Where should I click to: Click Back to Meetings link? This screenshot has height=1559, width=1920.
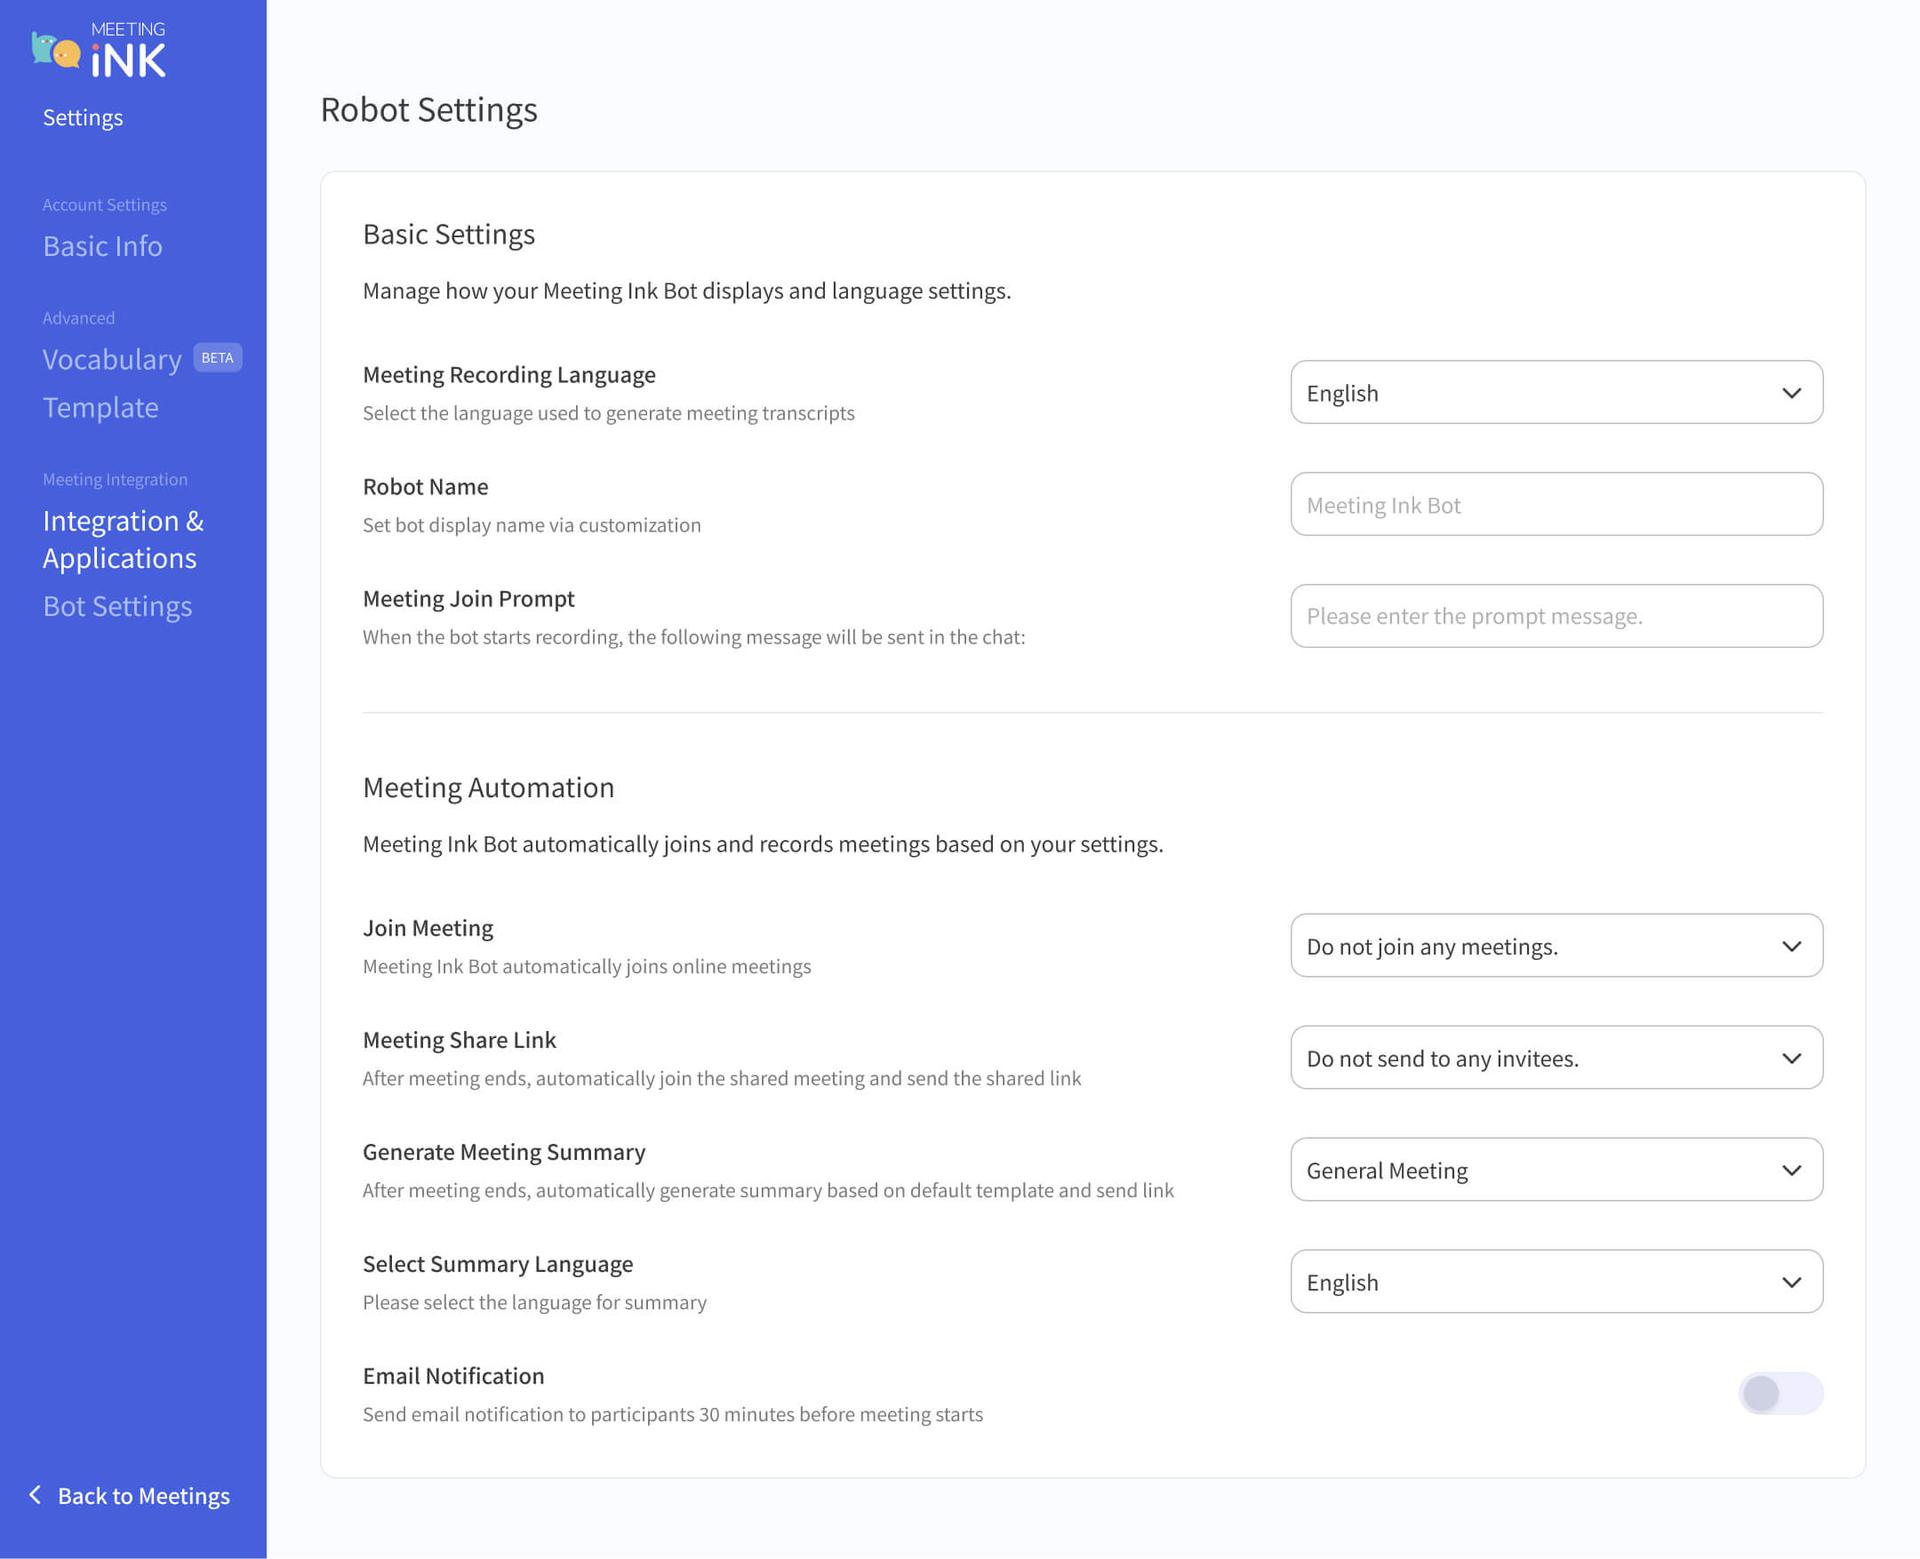143,1496
